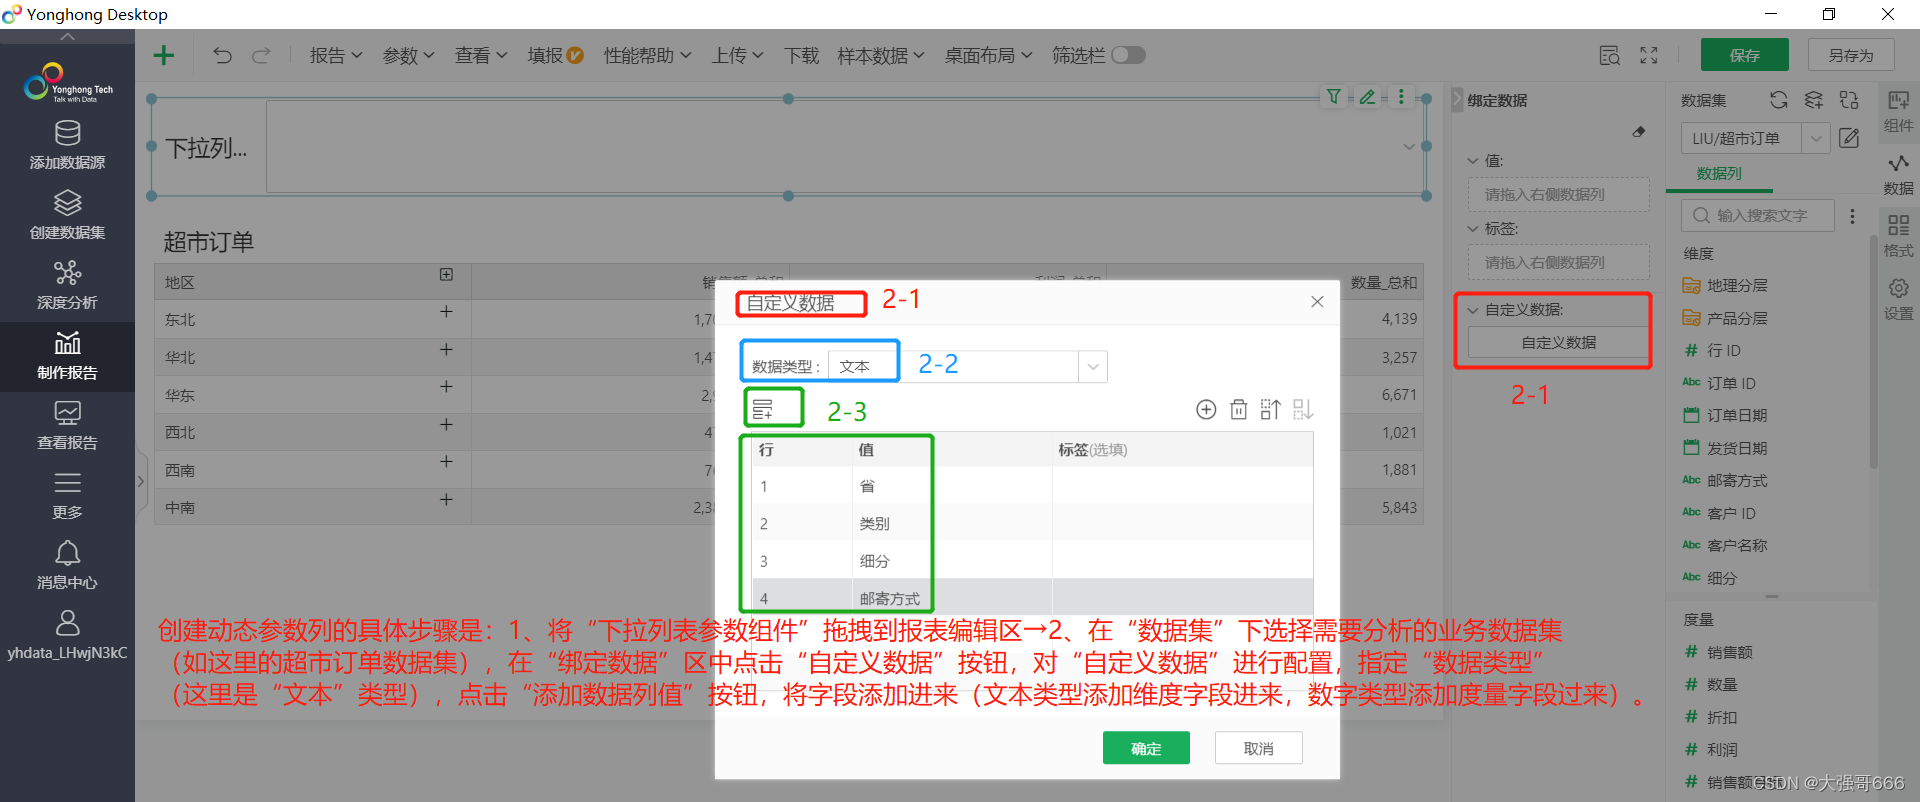Screen dimensions: 1920x802
Task: Click add data column value icon in dialog
Action: click(x=763, y=408)
